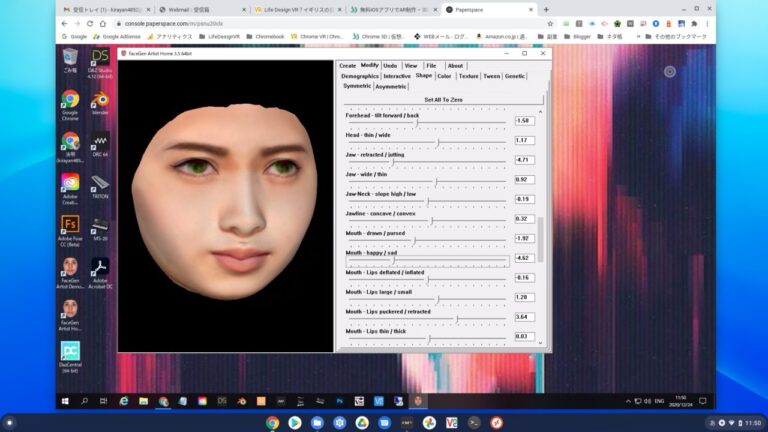This screenshot has width=768, height=432.
Task: Open File Explorer from the Windows taskbar
Action: [144, 401]
